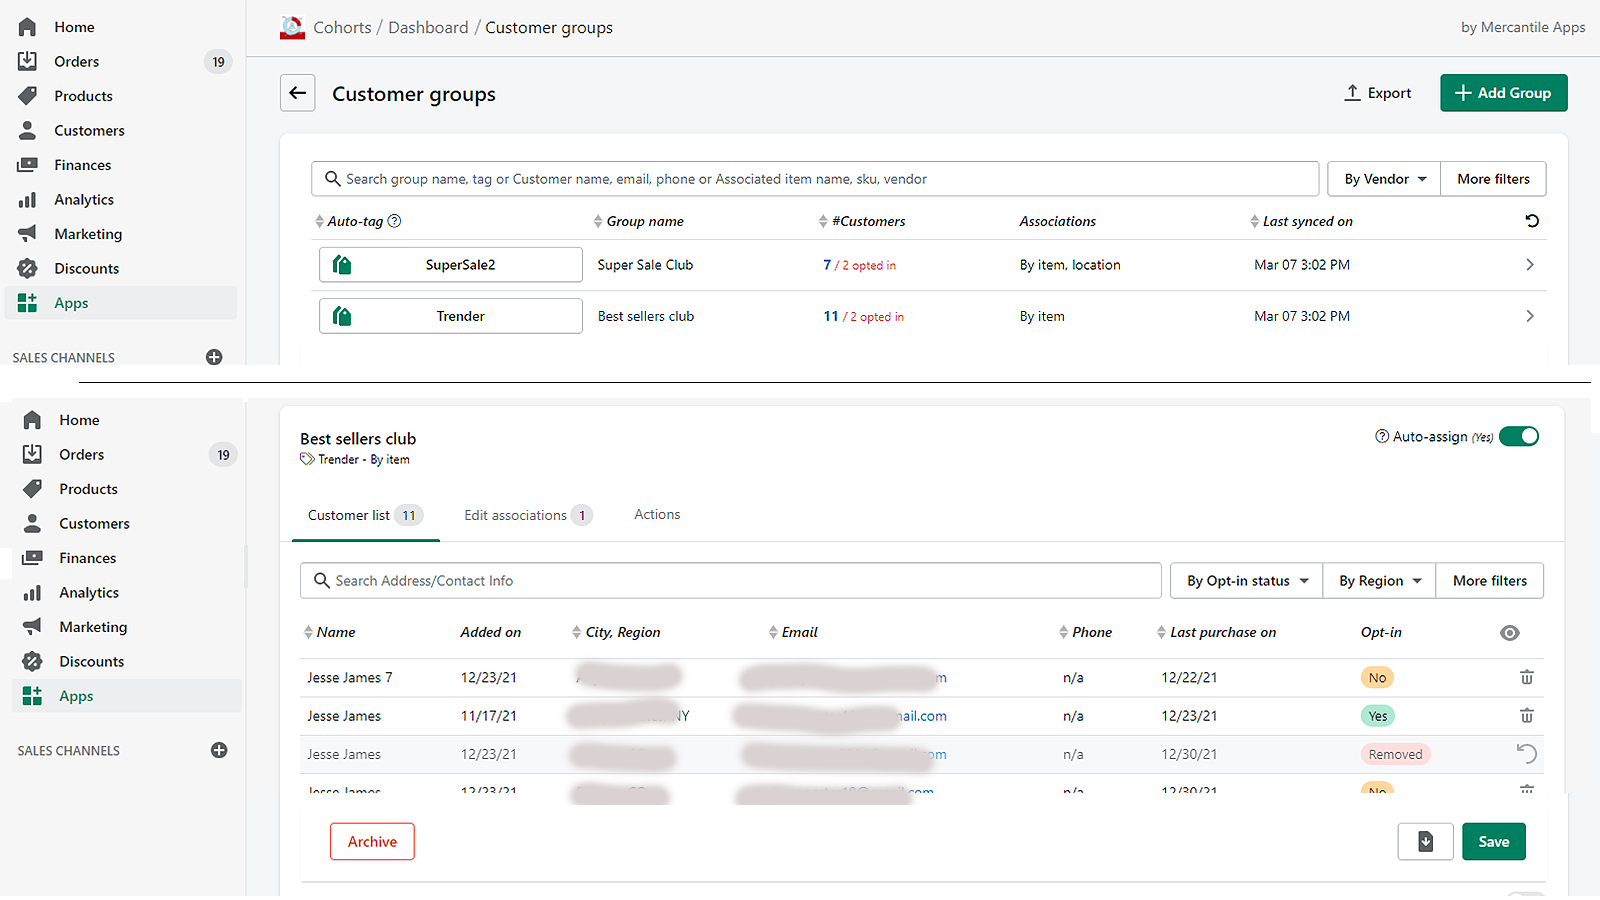This screenshot has height=900, width=1600.
Task: Switch to the Edit associations tab
Action: point(518,514)
